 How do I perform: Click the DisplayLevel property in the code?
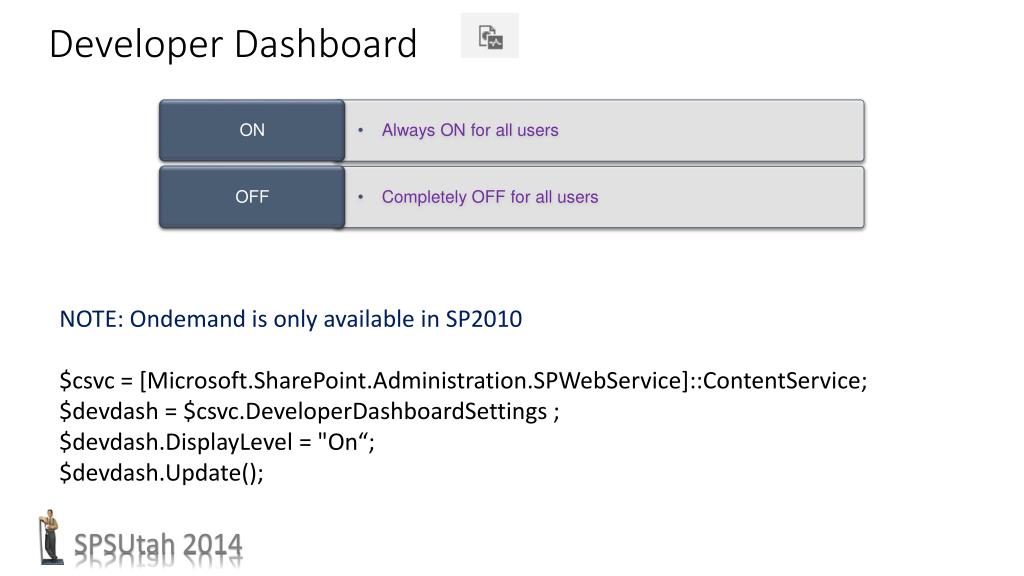pos(229,442)
